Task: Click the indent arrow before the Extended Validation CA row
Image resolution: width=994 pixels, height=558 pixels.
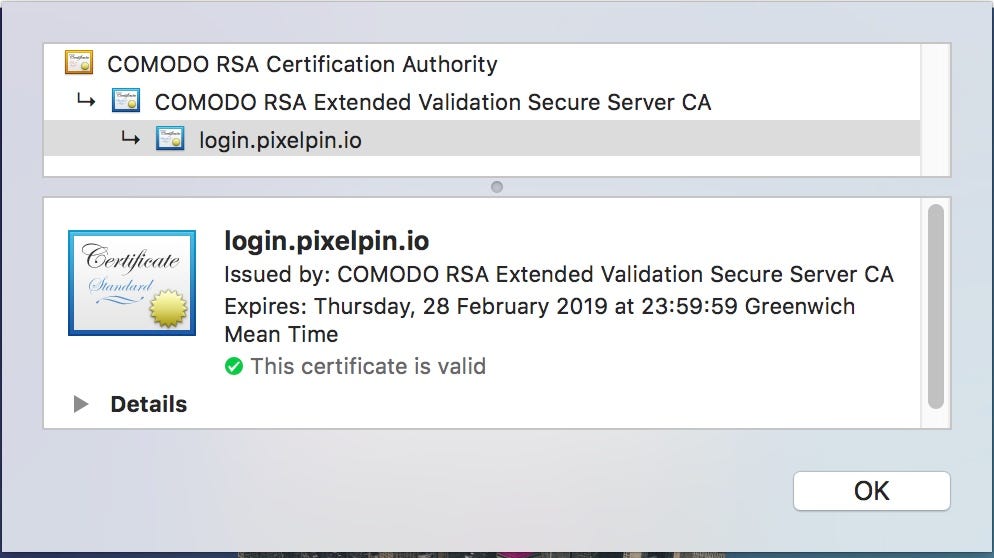Action: (x=86, y=100)
